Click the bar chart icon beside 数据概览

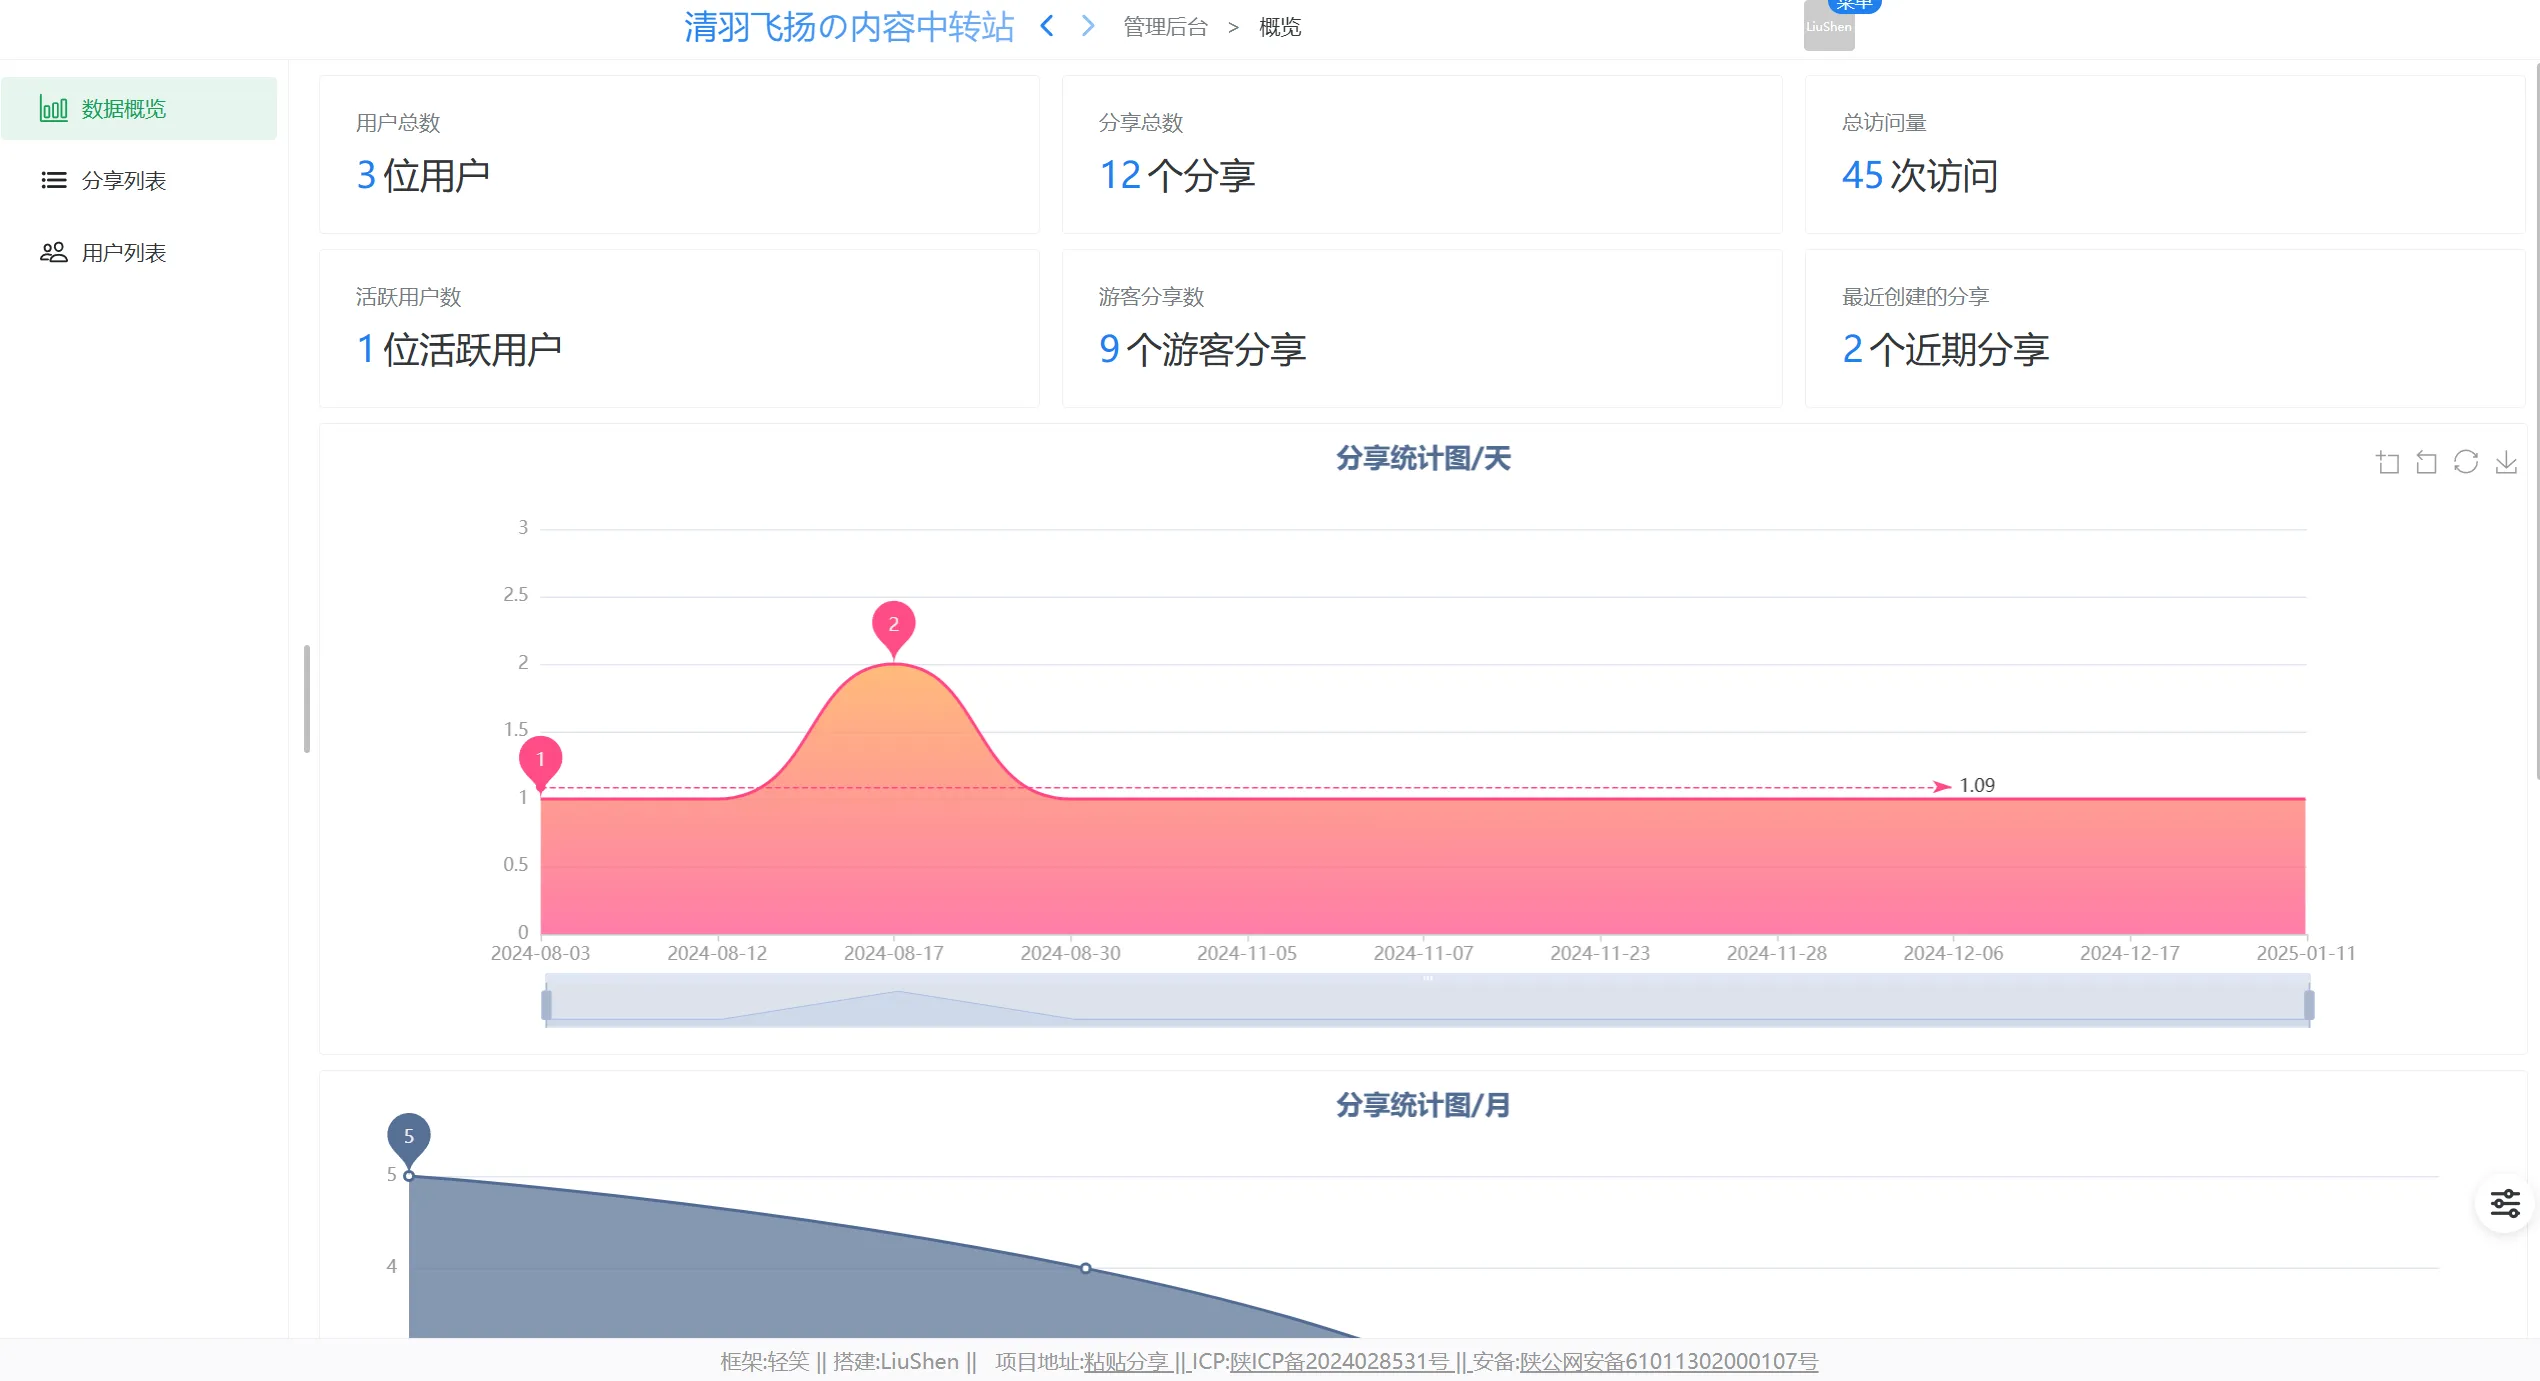pyautogui.click(x=53, y=108)
